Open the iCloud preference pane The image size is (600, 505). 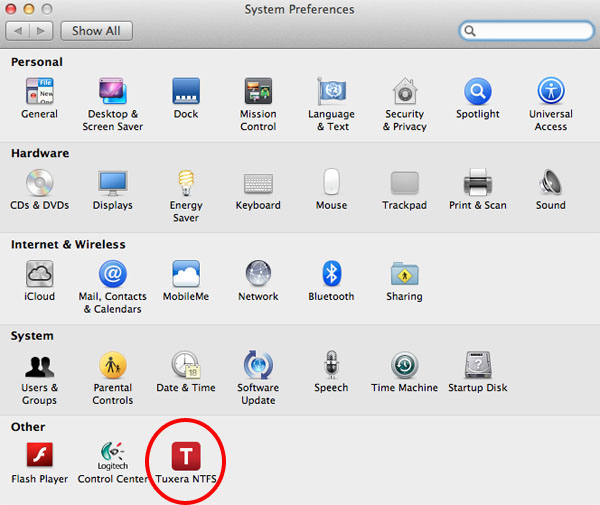tap(39, 274)
